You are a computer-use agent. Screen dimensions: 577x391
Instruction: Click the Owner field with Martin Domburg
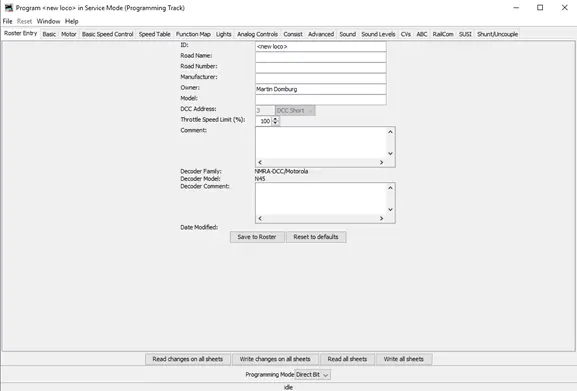pyautogui.click(x=321, y=89)
